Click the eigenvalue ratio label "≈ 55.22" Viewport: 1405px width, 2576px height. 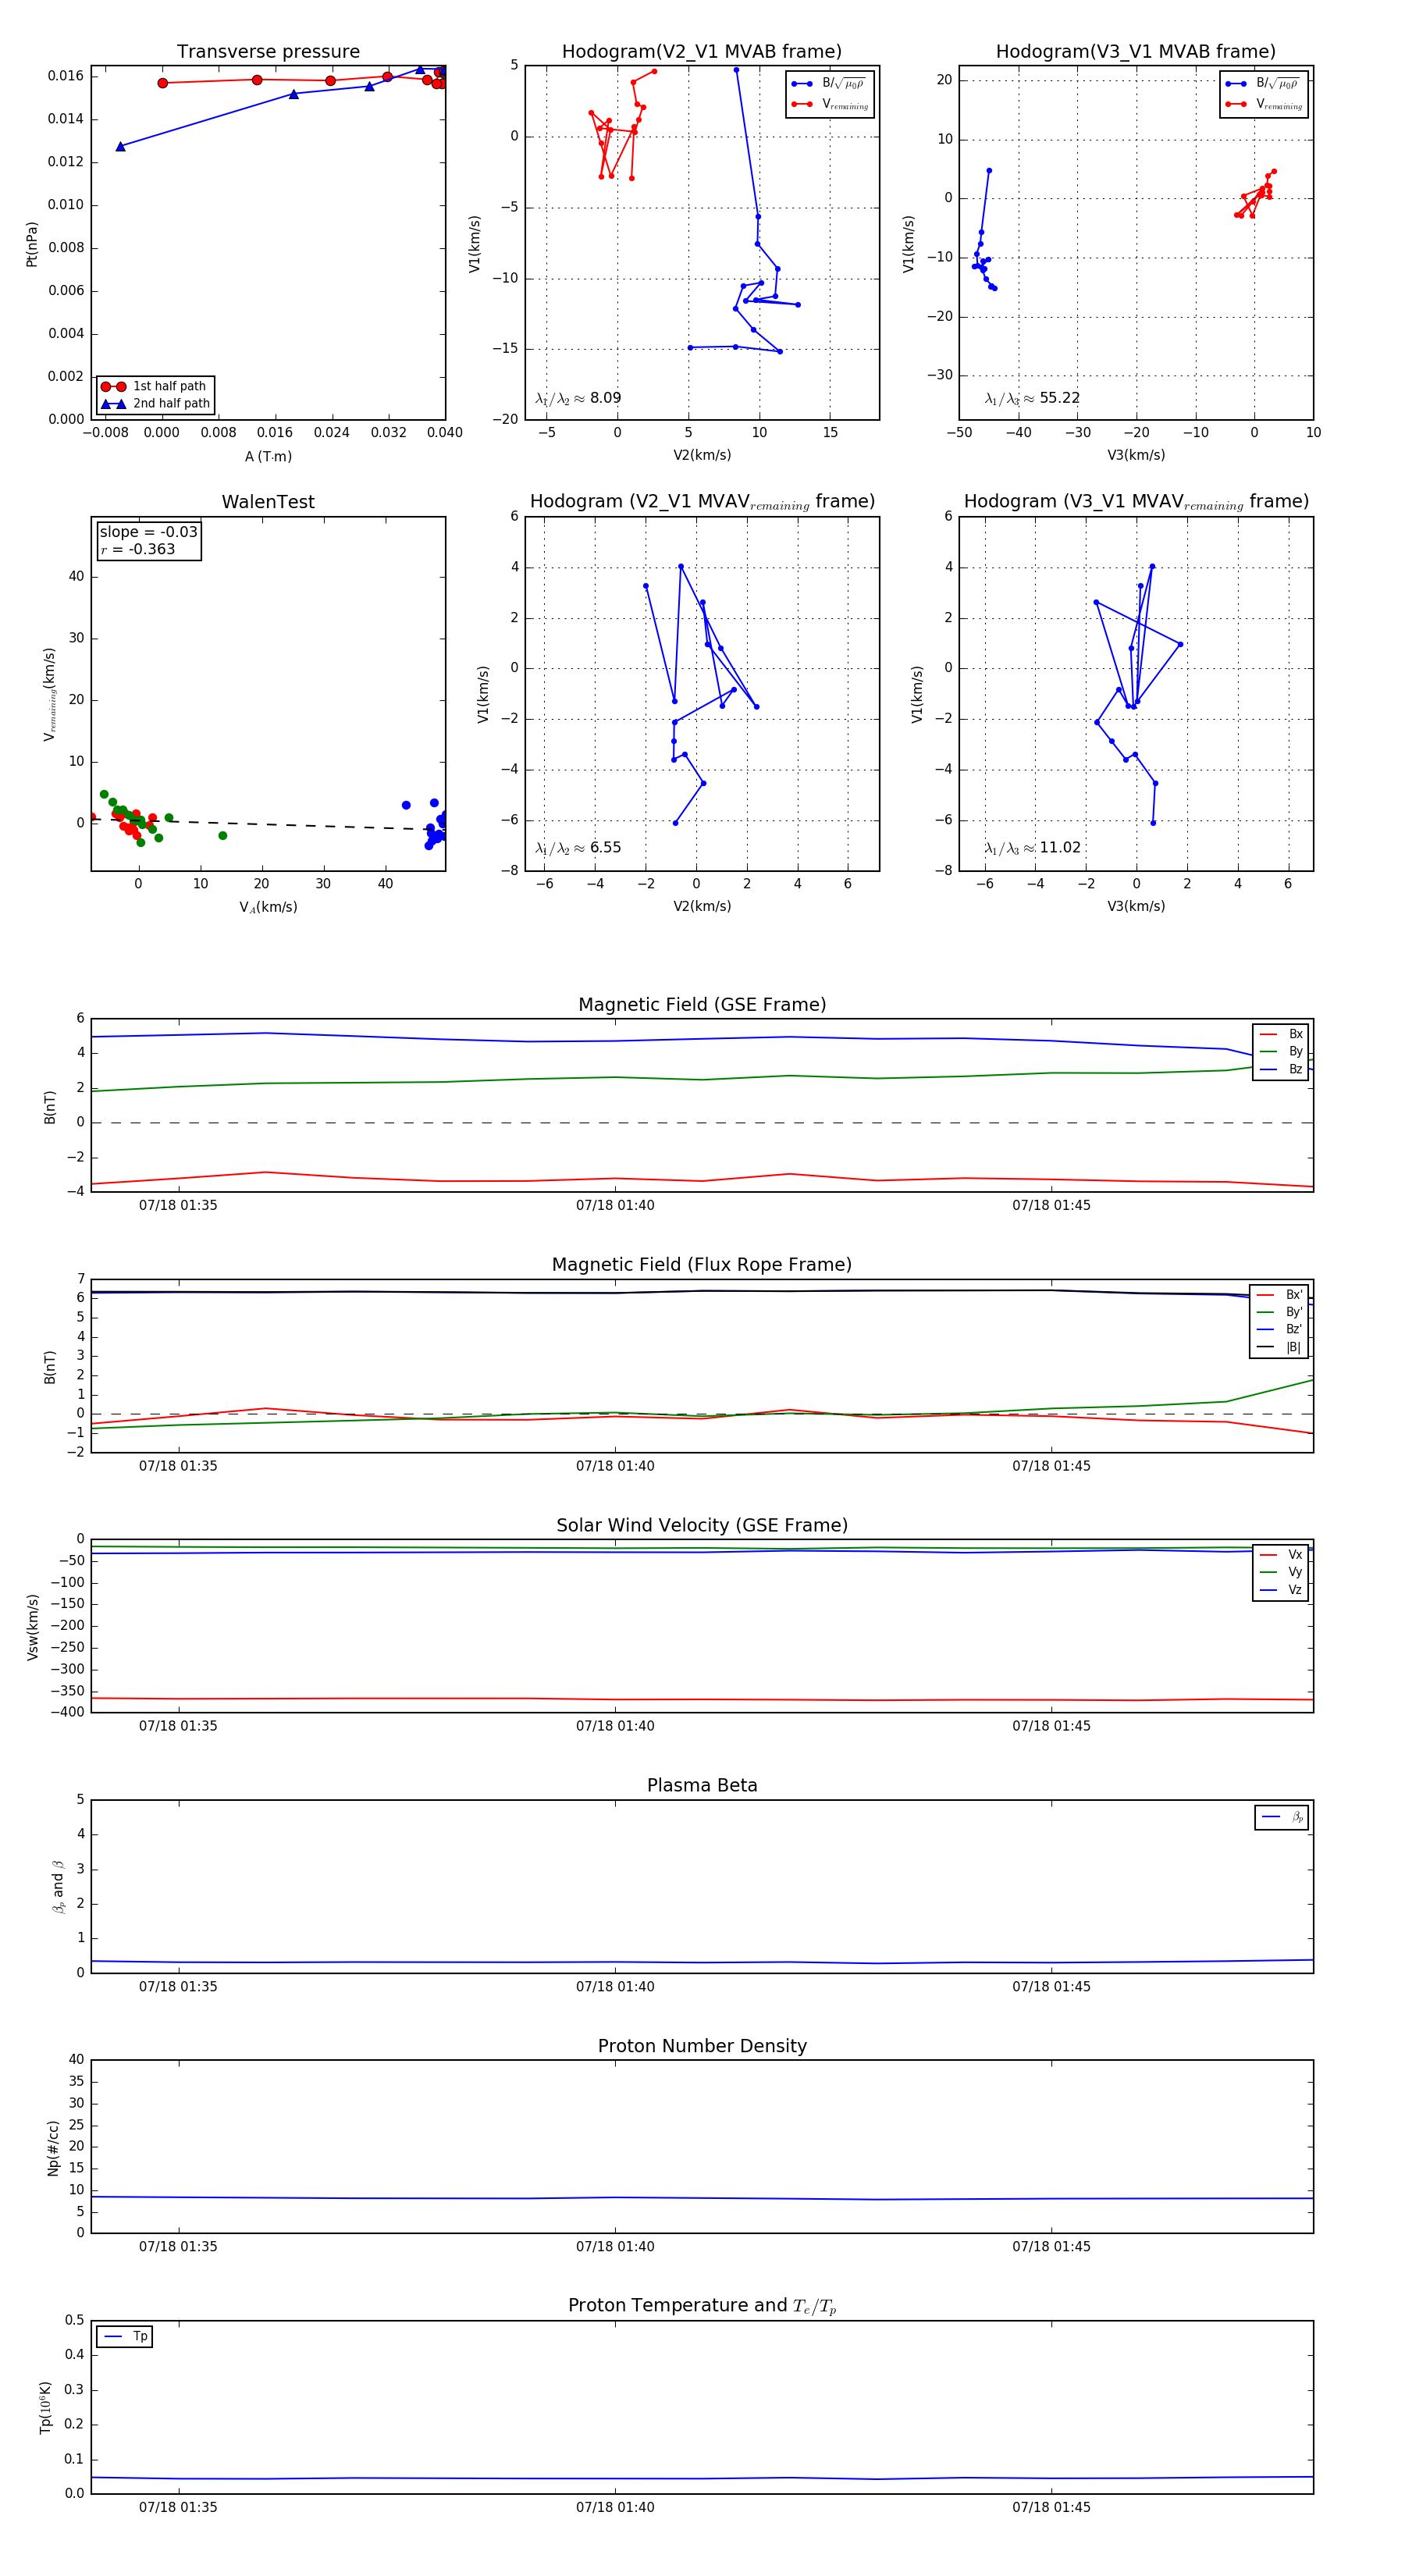click(1032, 398)
